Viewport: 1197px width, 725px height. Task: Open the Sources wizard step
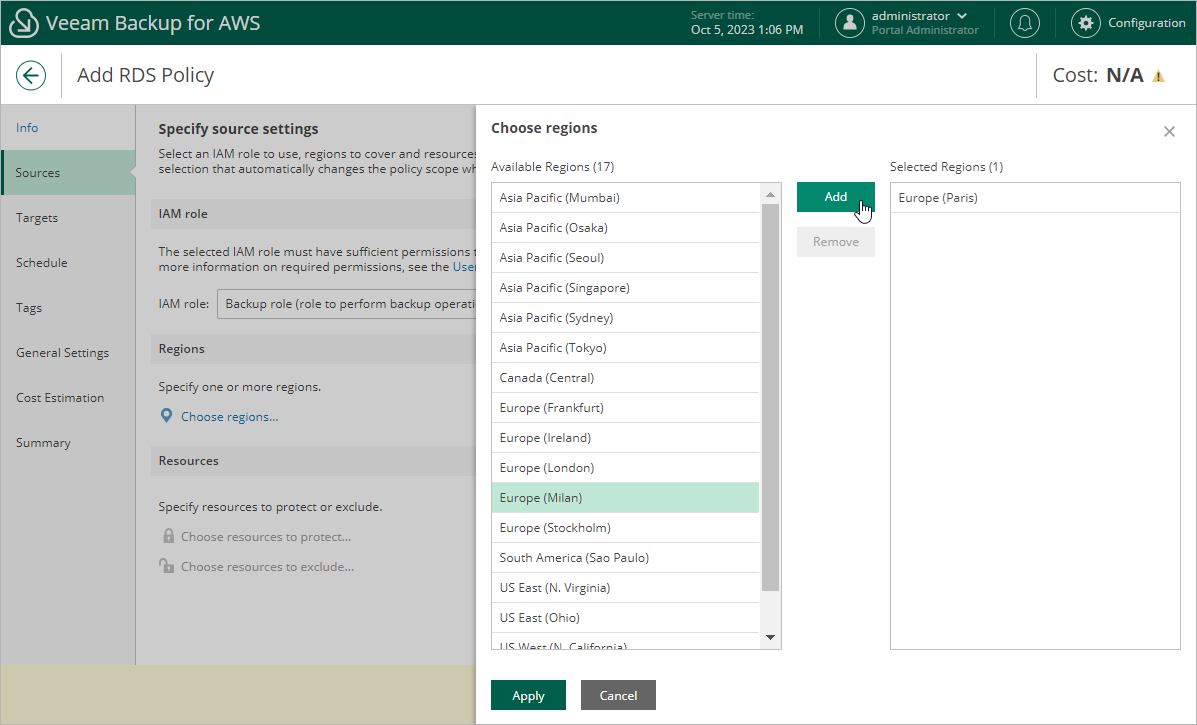point(68,172)
